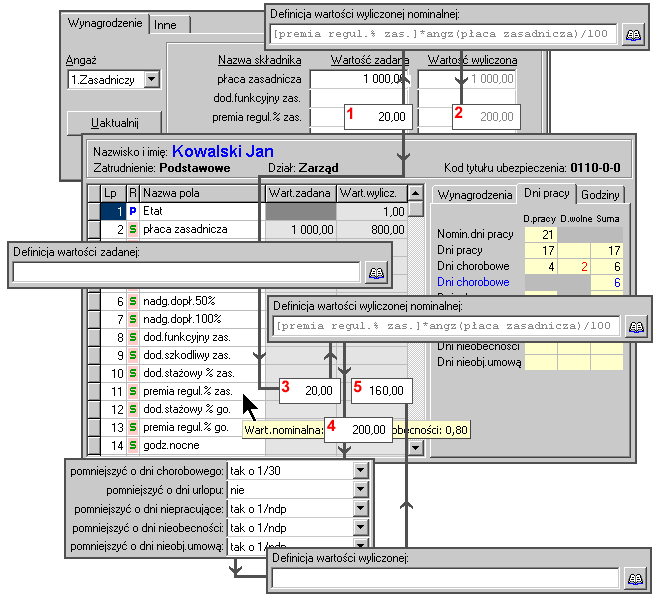Click the Lp column header

click(113, 193)
